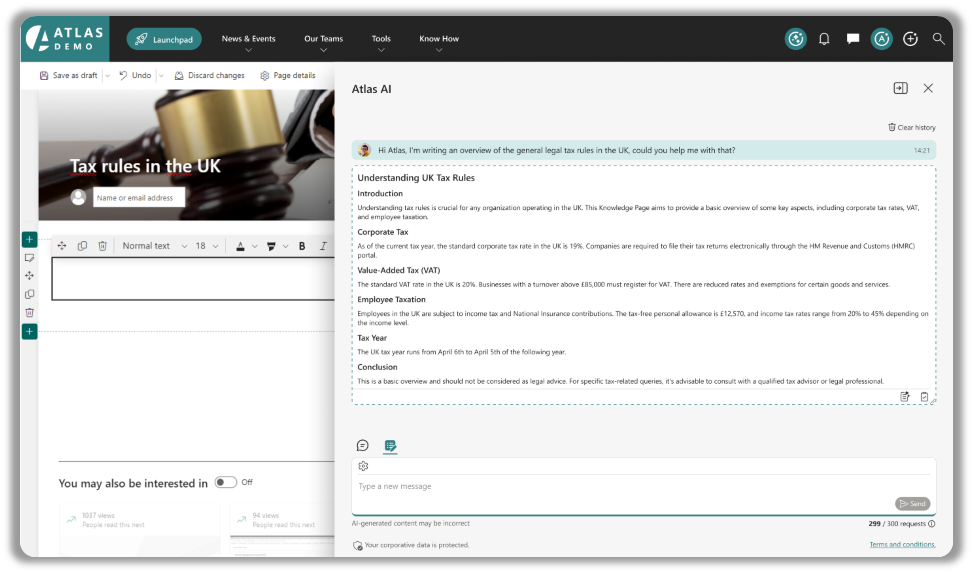Open Terms and conditions link

coord(902,544)
